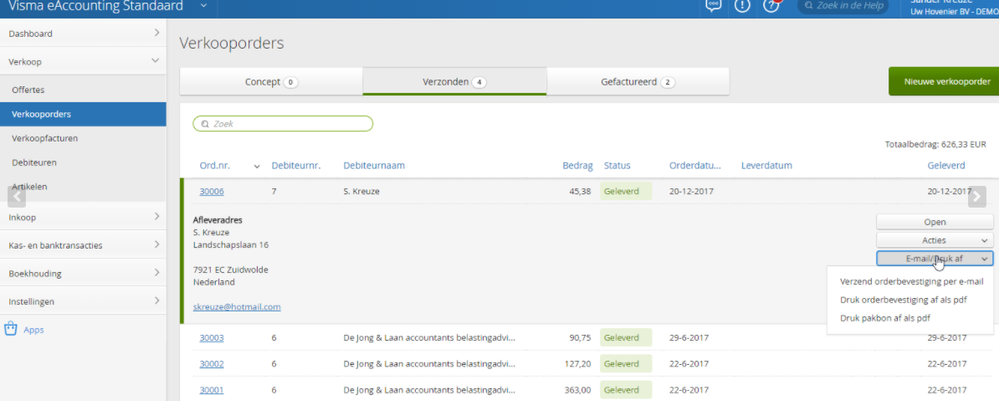Open order number 30006 link
This screenshot has height=401, width=999.
[x=212, y=191]
